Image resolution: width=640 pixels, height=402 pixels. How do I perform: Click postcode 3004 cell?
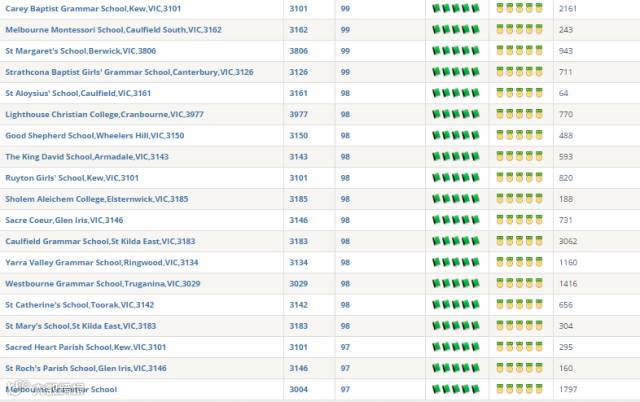coord(299,390)
